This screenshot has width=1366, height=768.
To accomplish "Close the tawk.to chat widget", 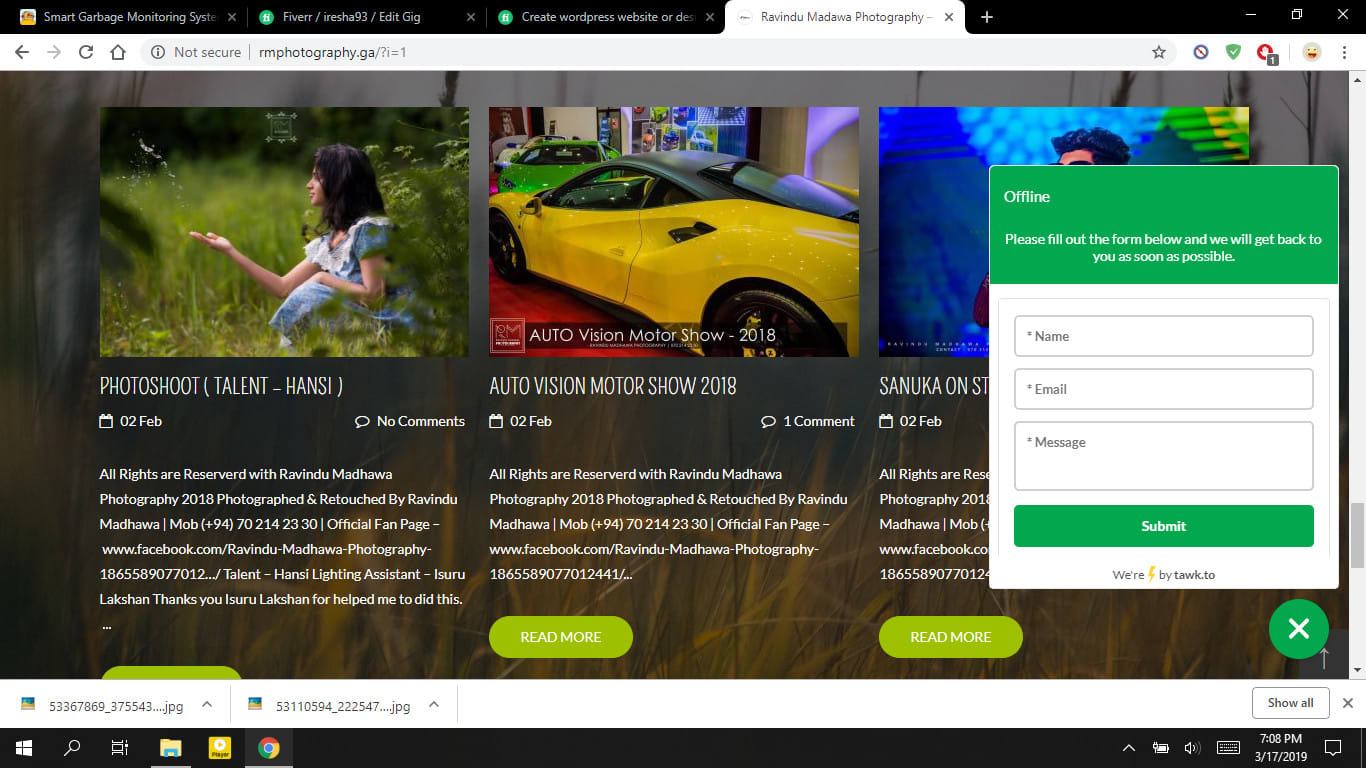I will click(1298, 628).
